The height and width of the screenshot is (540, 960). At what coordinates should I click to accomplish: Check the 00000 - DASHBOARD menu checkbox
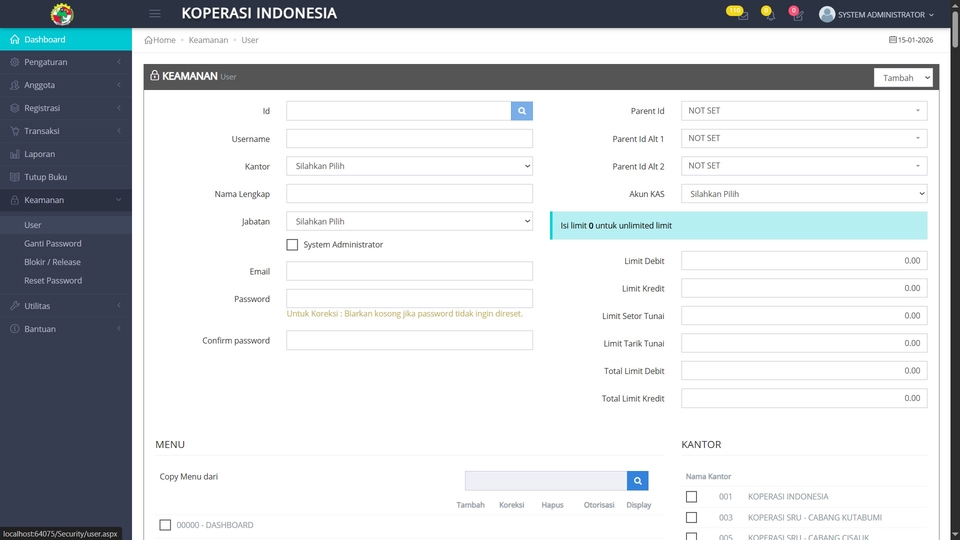tap(166, 525)
